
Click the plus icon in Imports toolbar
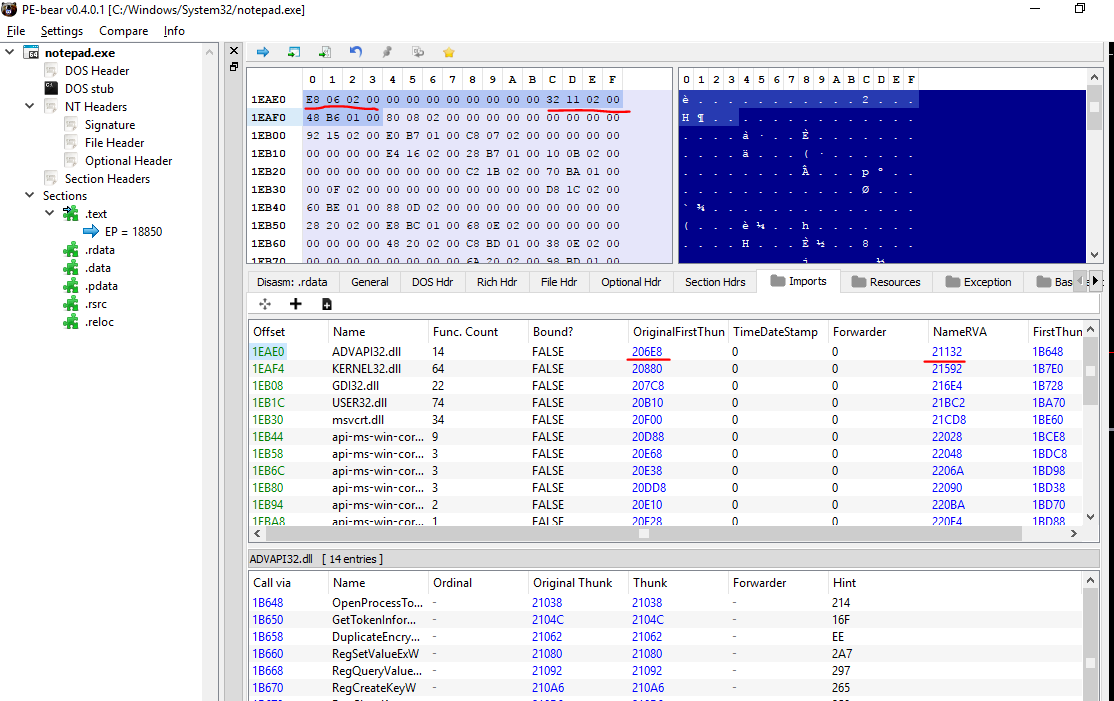(x=295, y=304)
